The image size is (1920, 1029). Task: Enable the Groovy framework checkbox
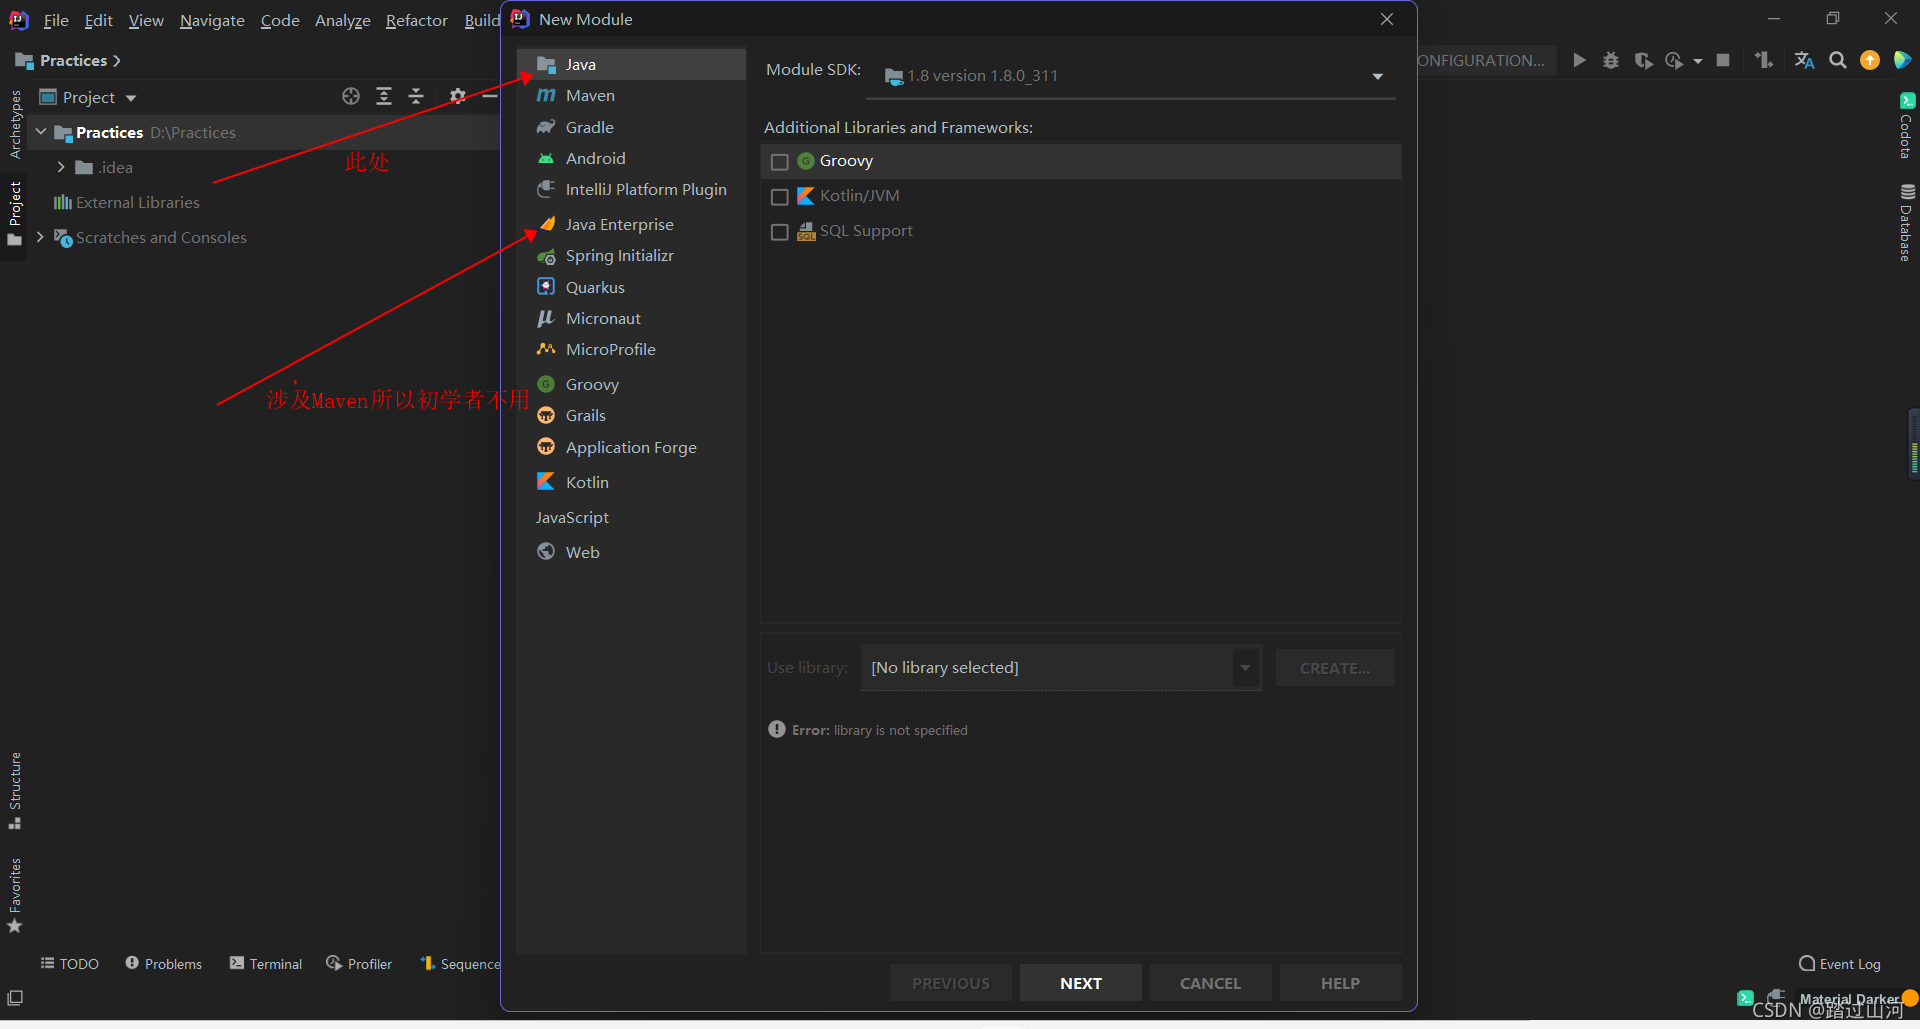click(x=780, y=162)
